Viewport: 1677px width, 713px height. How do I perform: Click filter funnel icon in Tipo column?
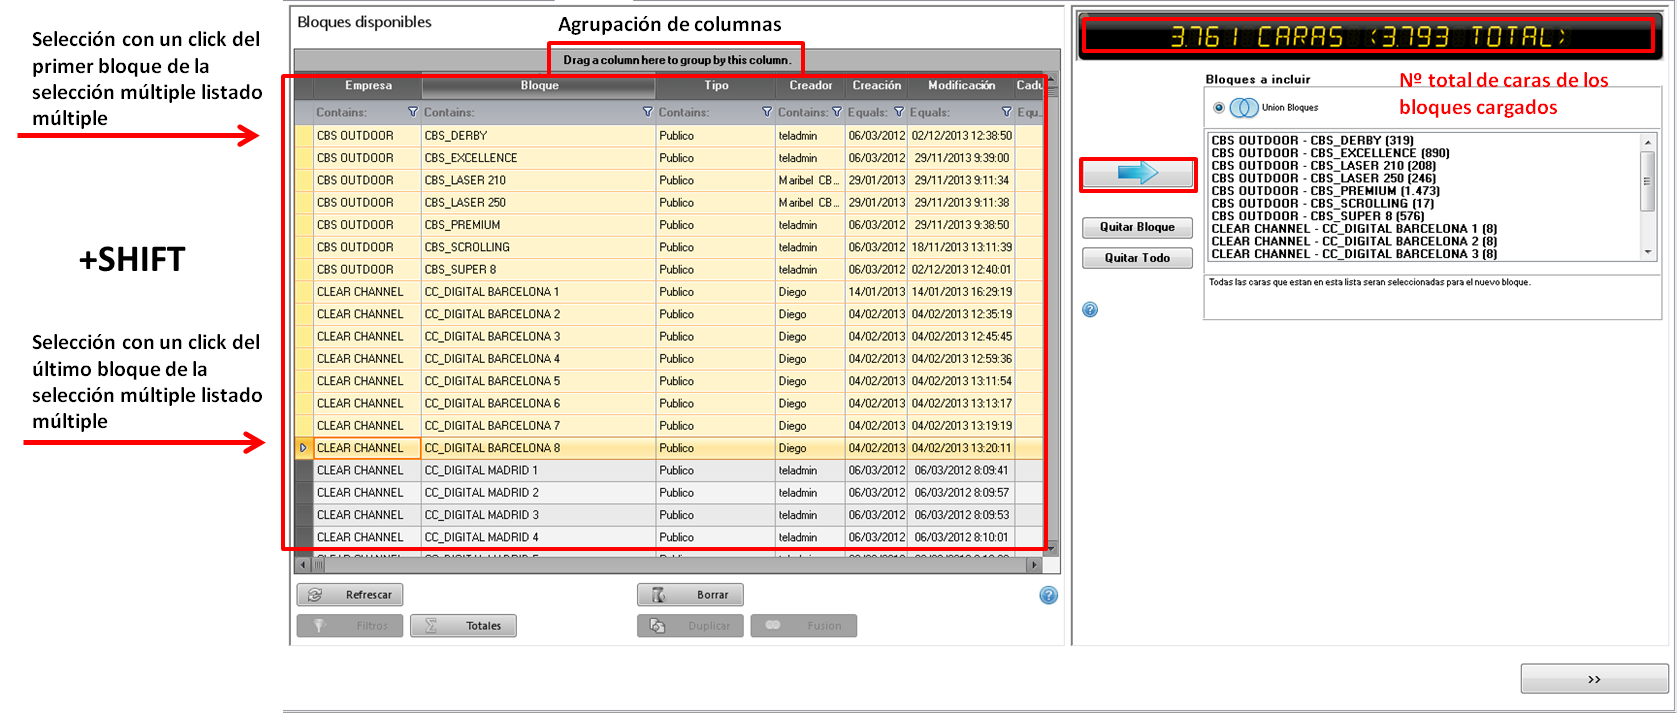pyautogui.click(x=767, y=112)
